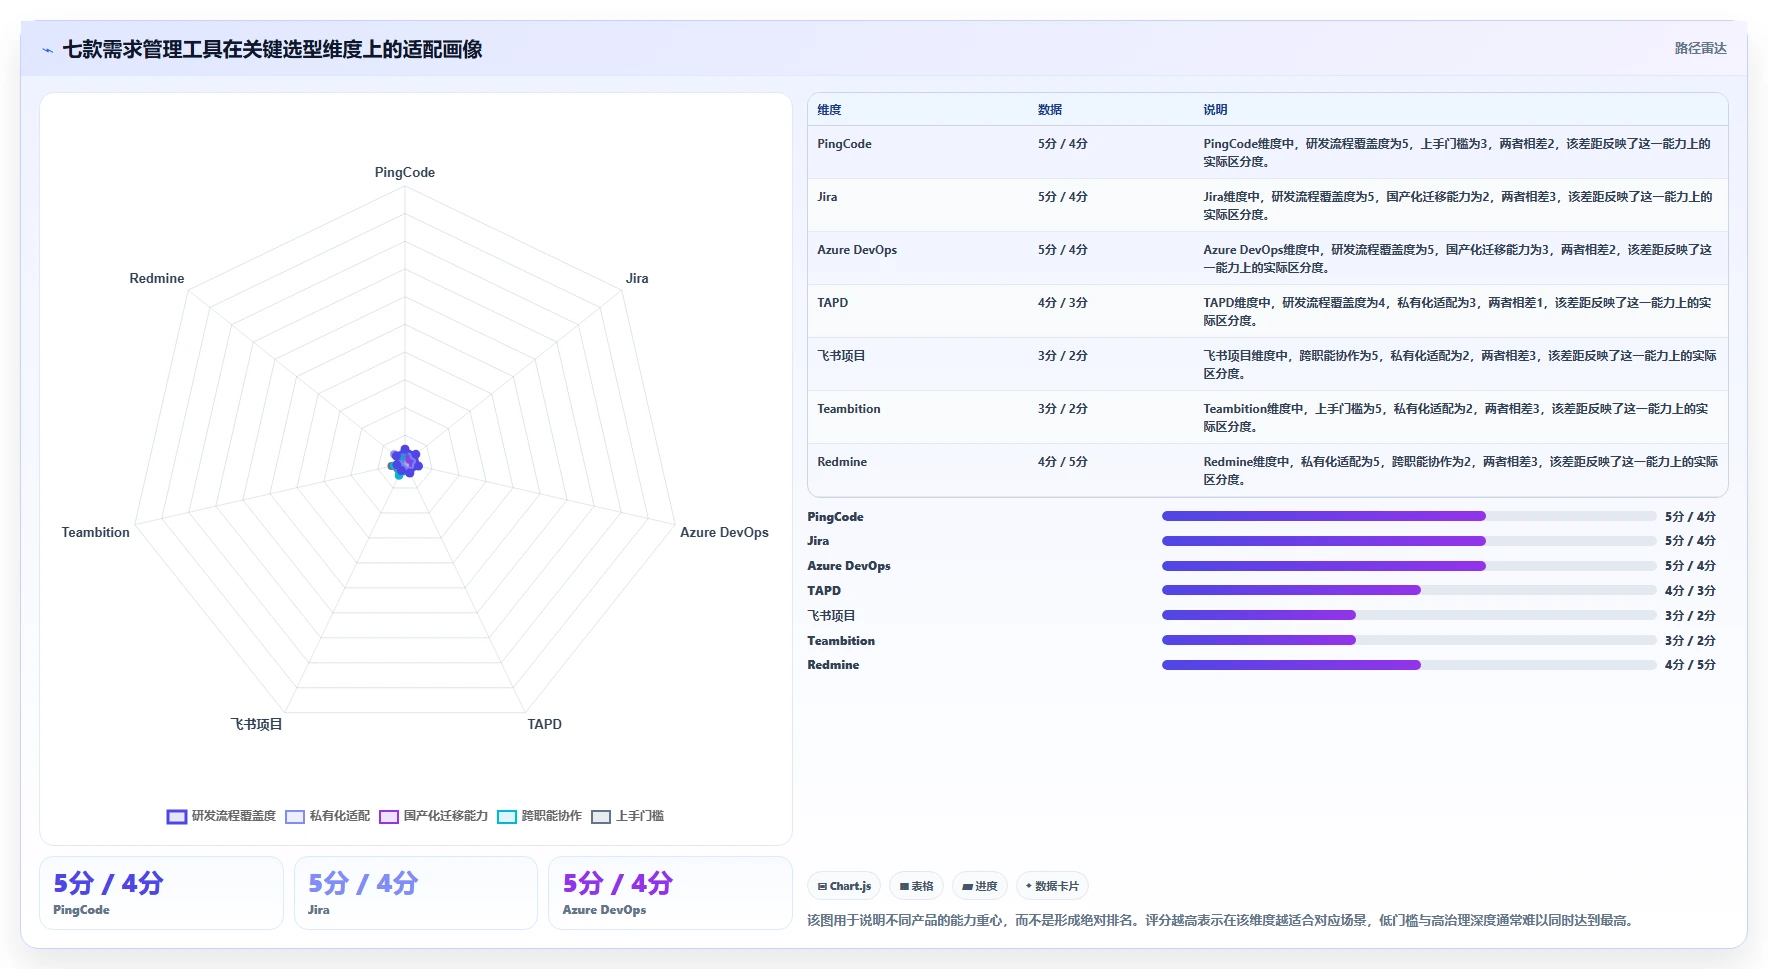Screen dimensions: 1768x969
Task: Click the Azure DevOps progress bar
Action: pyautogui.click(x=1409, y=566)
